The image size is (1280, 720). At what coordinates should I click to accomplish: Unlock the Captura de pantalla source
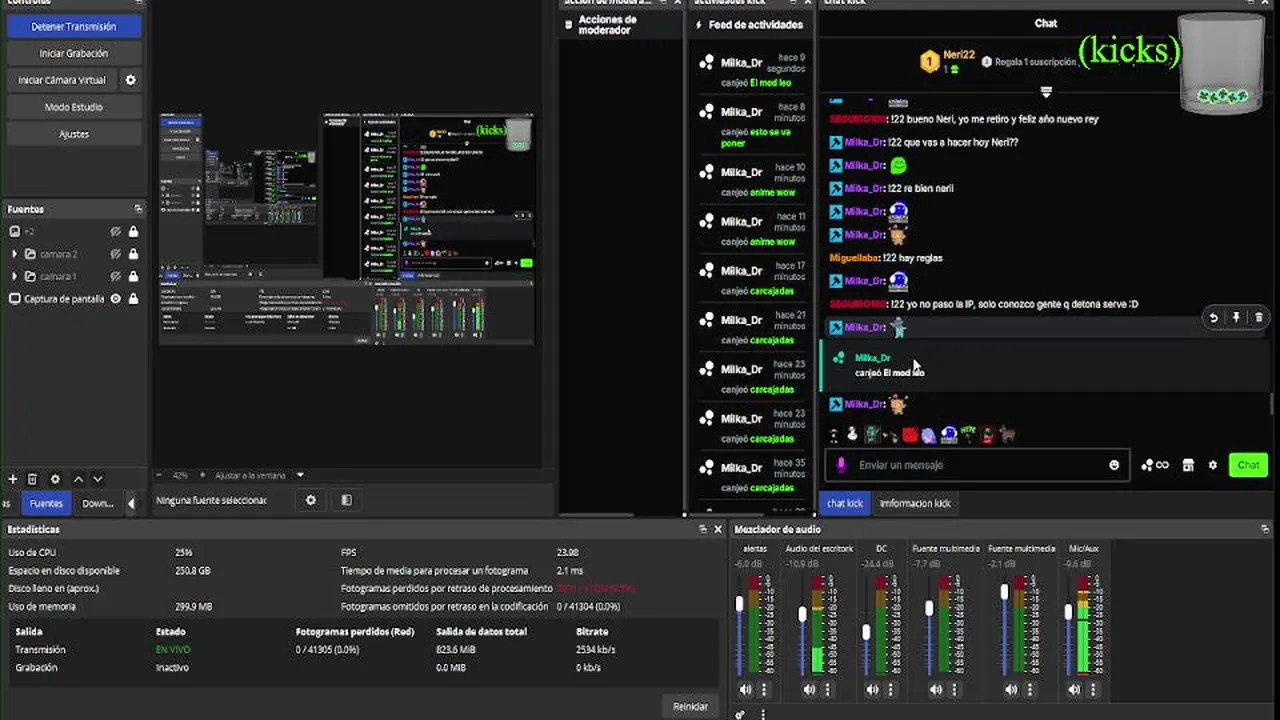point(133,299)
